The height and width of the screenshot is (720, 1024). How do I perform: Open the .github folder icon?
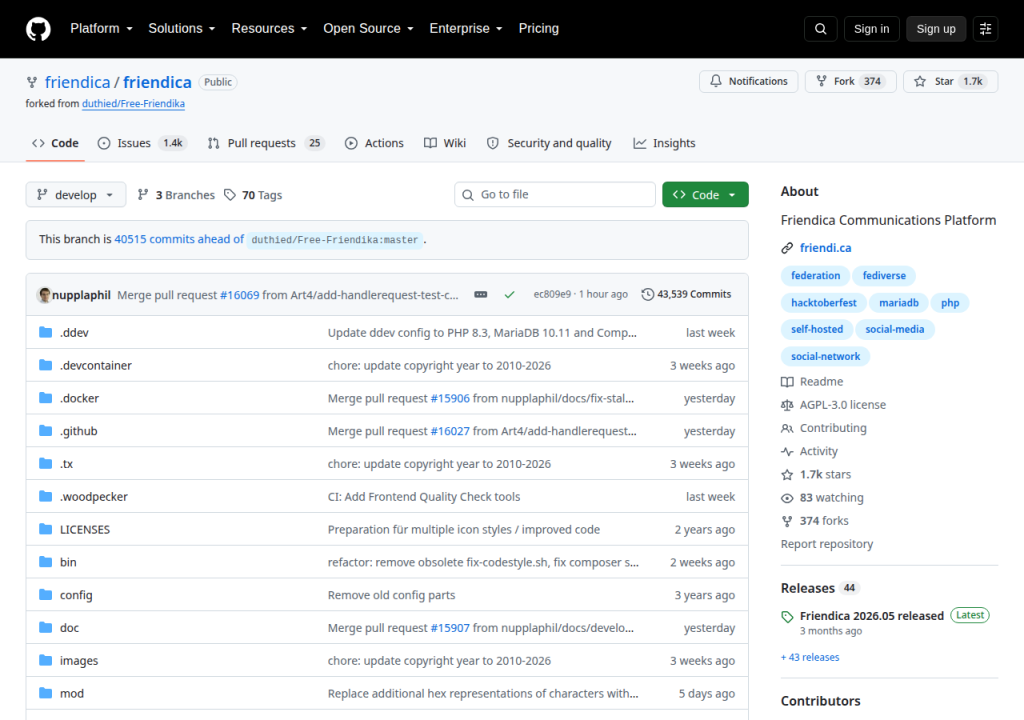coord(45,431)
